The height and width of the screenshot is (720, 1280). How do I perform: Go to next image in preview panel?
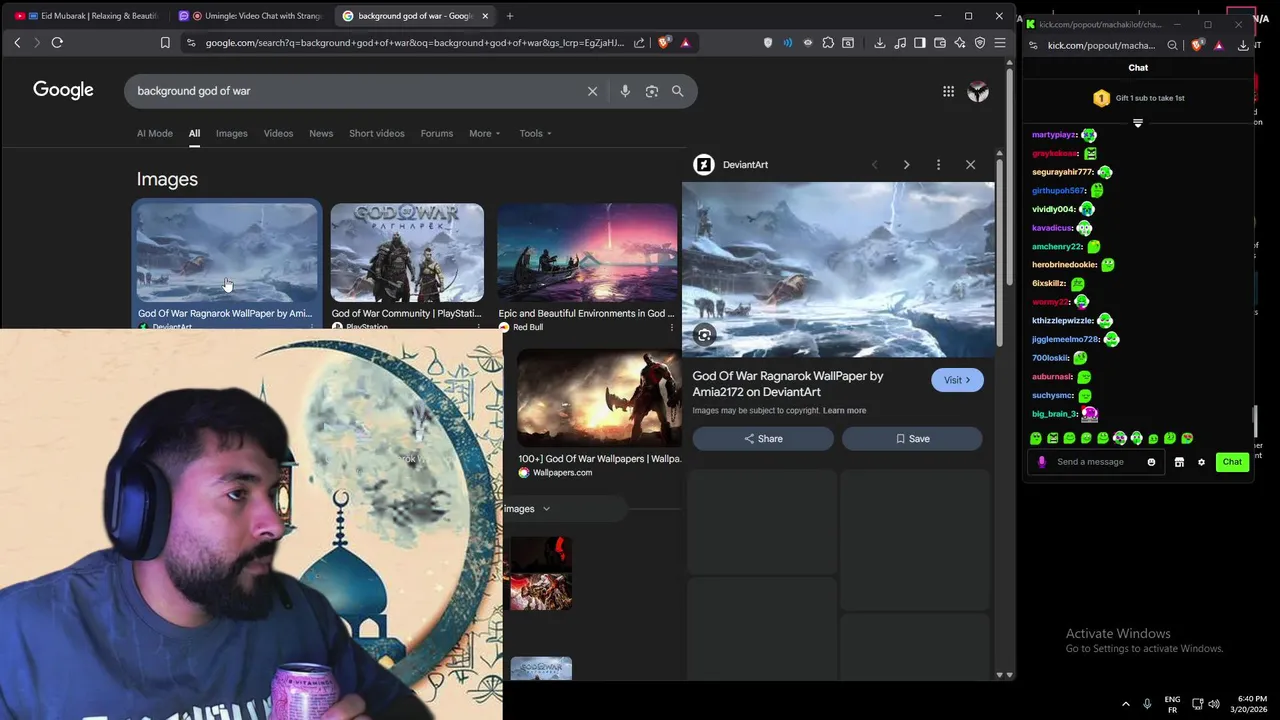click(906, 165)
